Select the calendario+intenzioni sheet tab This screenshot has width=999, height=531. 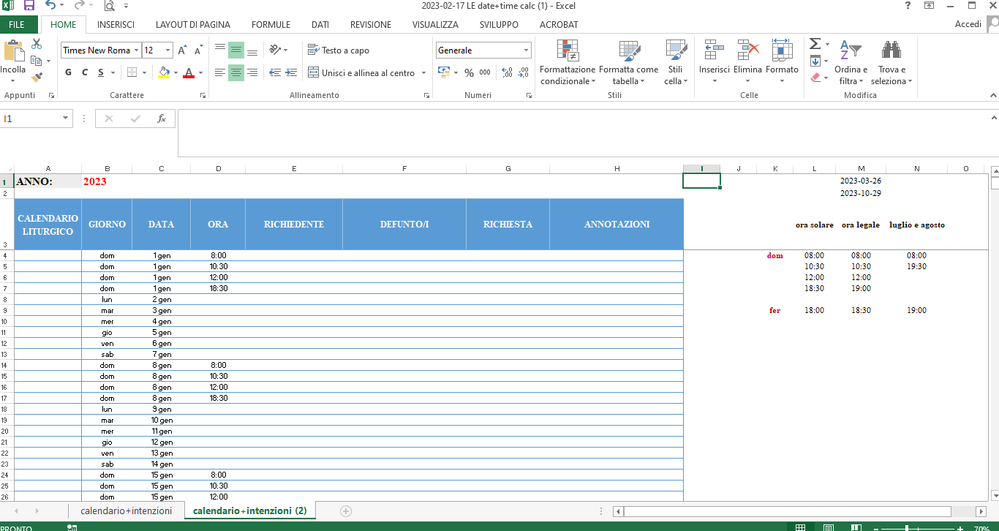[x=126, y=511]
